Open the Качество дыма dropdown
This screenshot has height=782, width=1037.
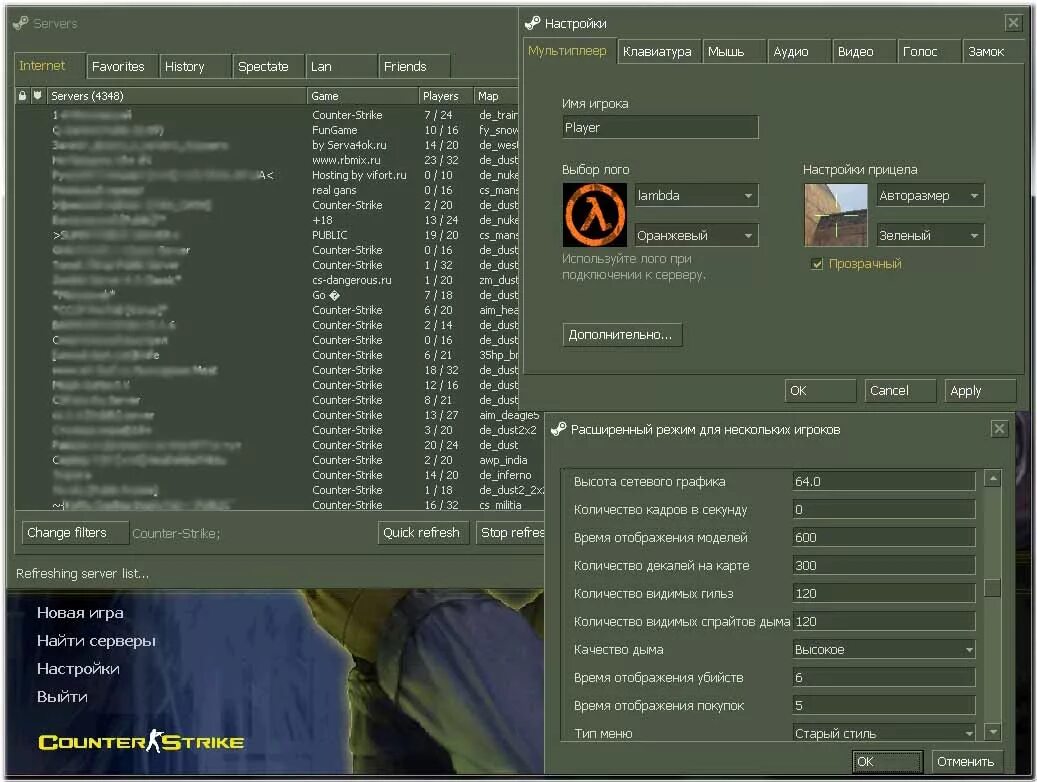884,650
